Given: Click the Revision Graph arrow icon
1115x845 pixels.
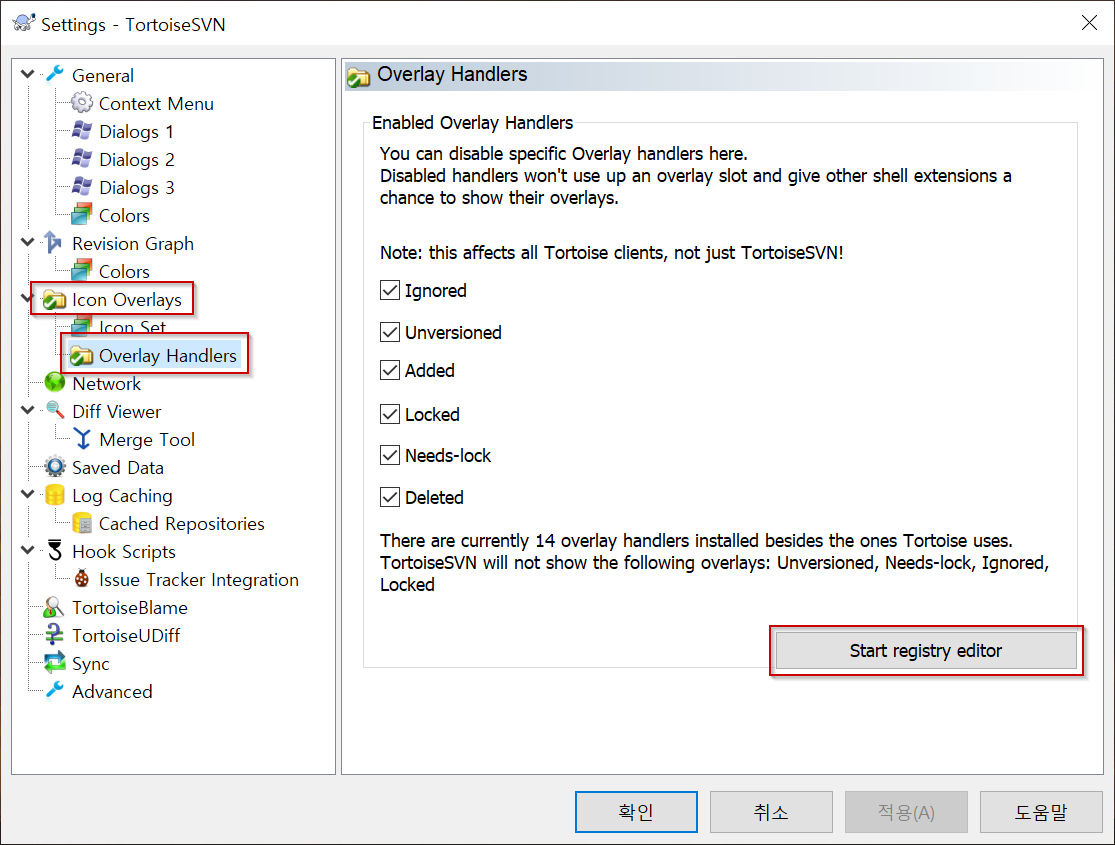Looking at the screenshot, I should click(53, 243).
